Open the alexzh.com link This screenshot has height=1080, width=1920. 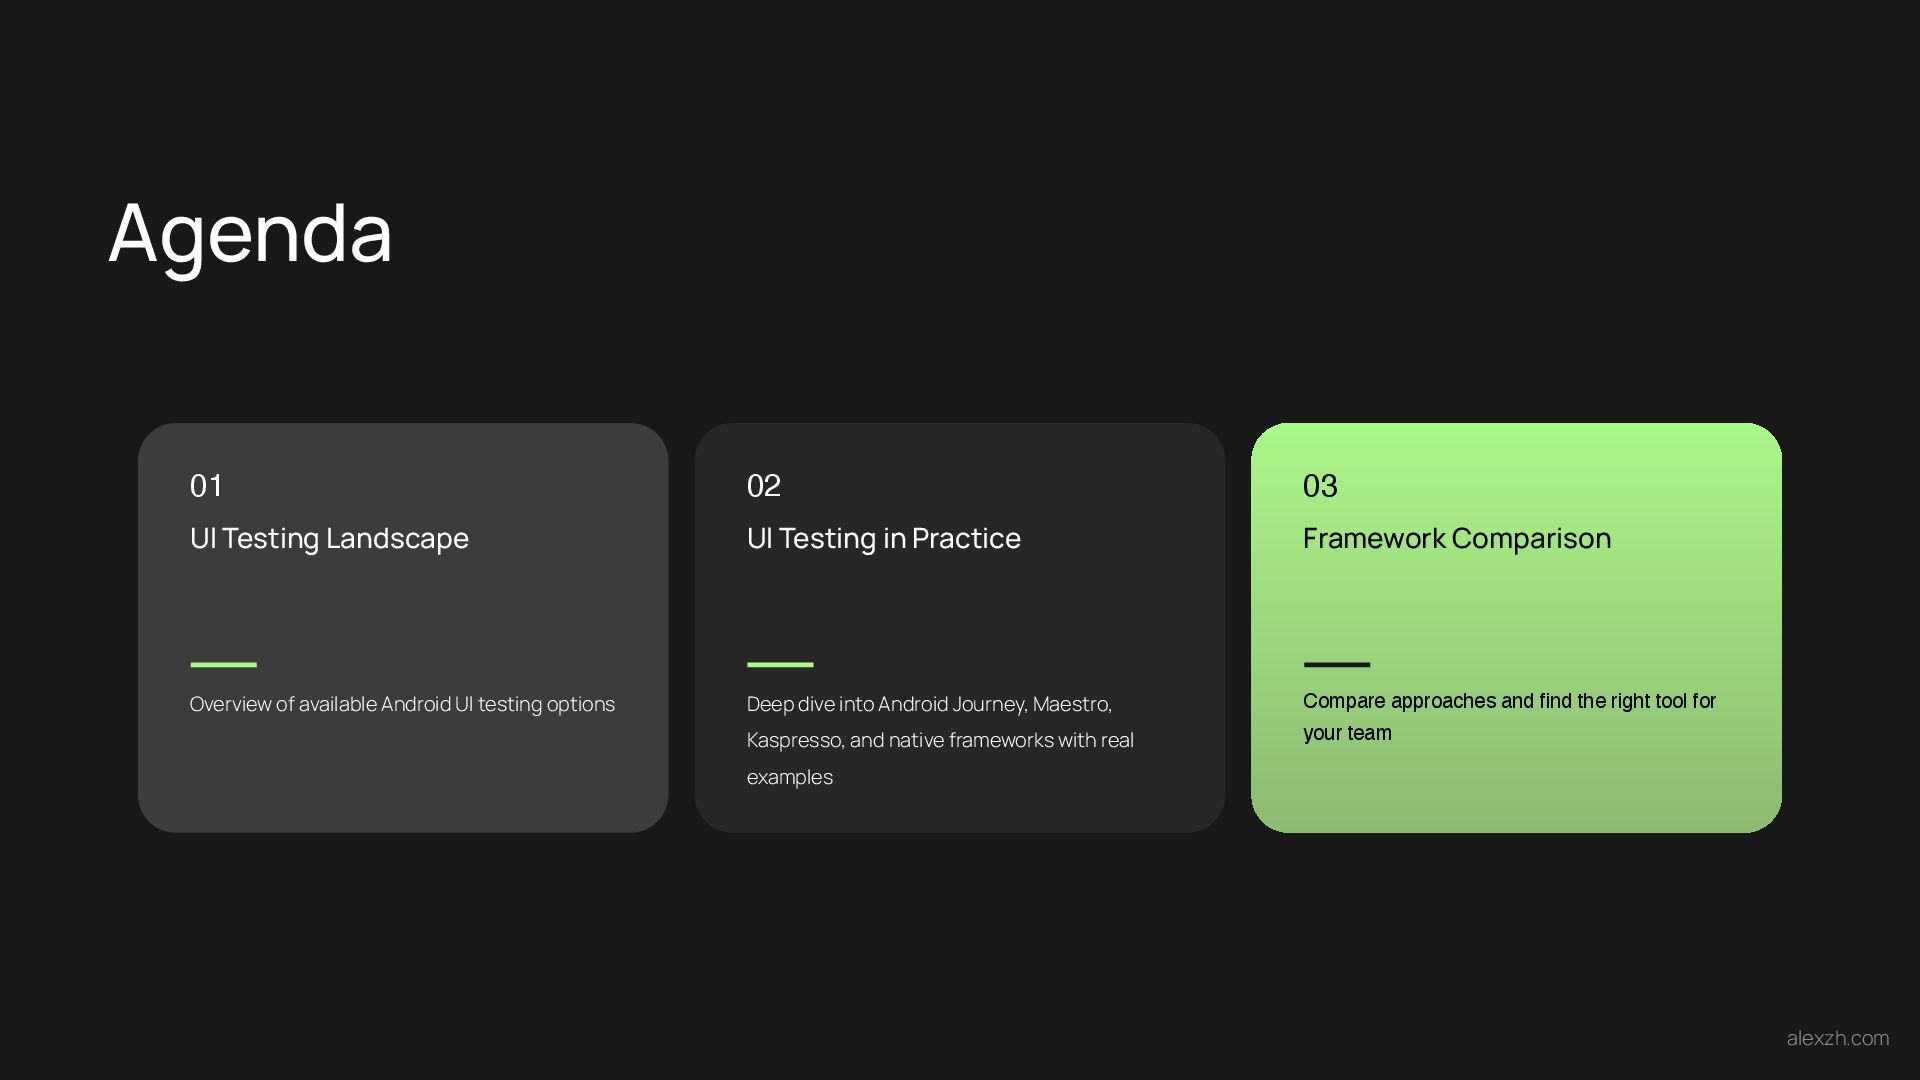[x=1837, y=1038]
